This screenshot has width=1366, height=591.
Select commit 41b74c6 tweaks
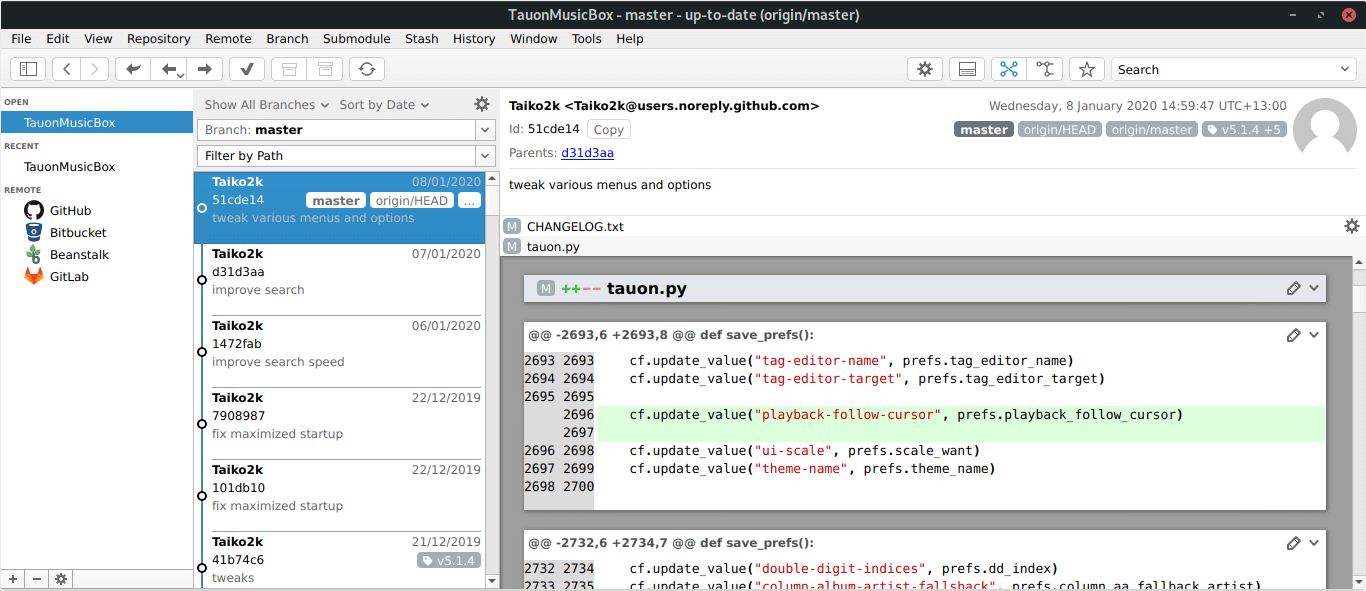tap(339, 559)
